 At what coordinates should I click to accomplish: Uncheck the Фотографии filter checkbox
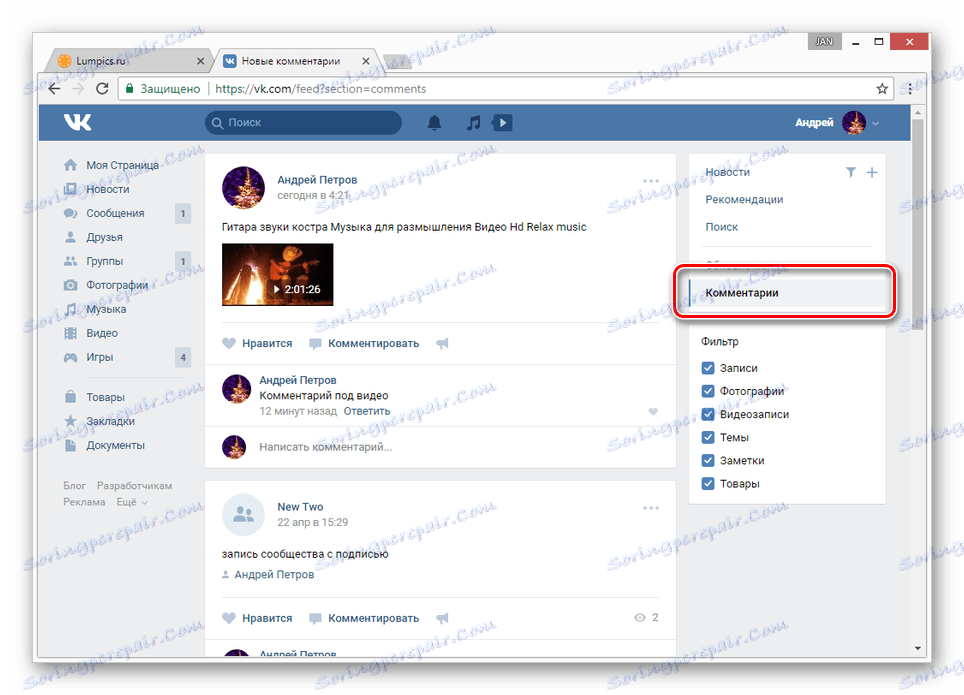[x=708, y=391]
